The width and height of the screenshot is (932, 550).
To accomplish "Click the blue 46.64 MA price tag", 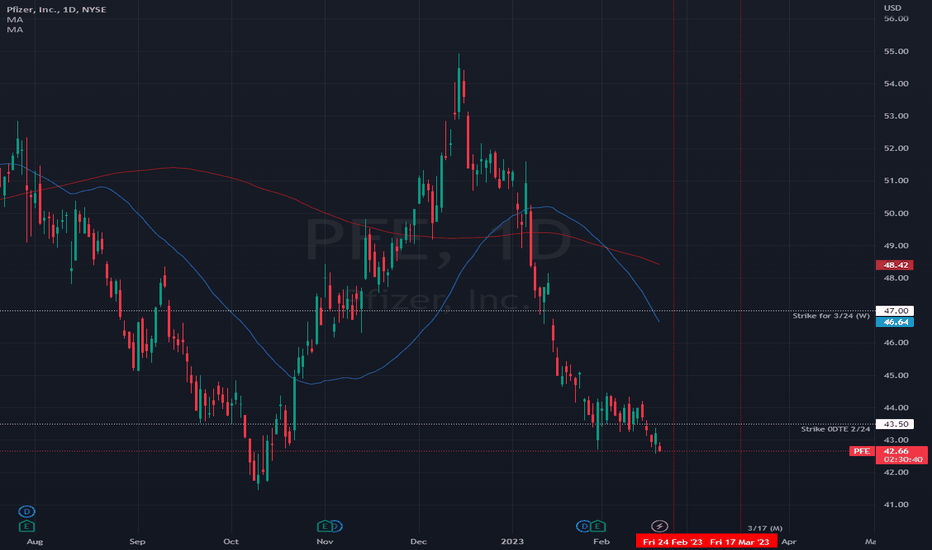I will (895, 322).
